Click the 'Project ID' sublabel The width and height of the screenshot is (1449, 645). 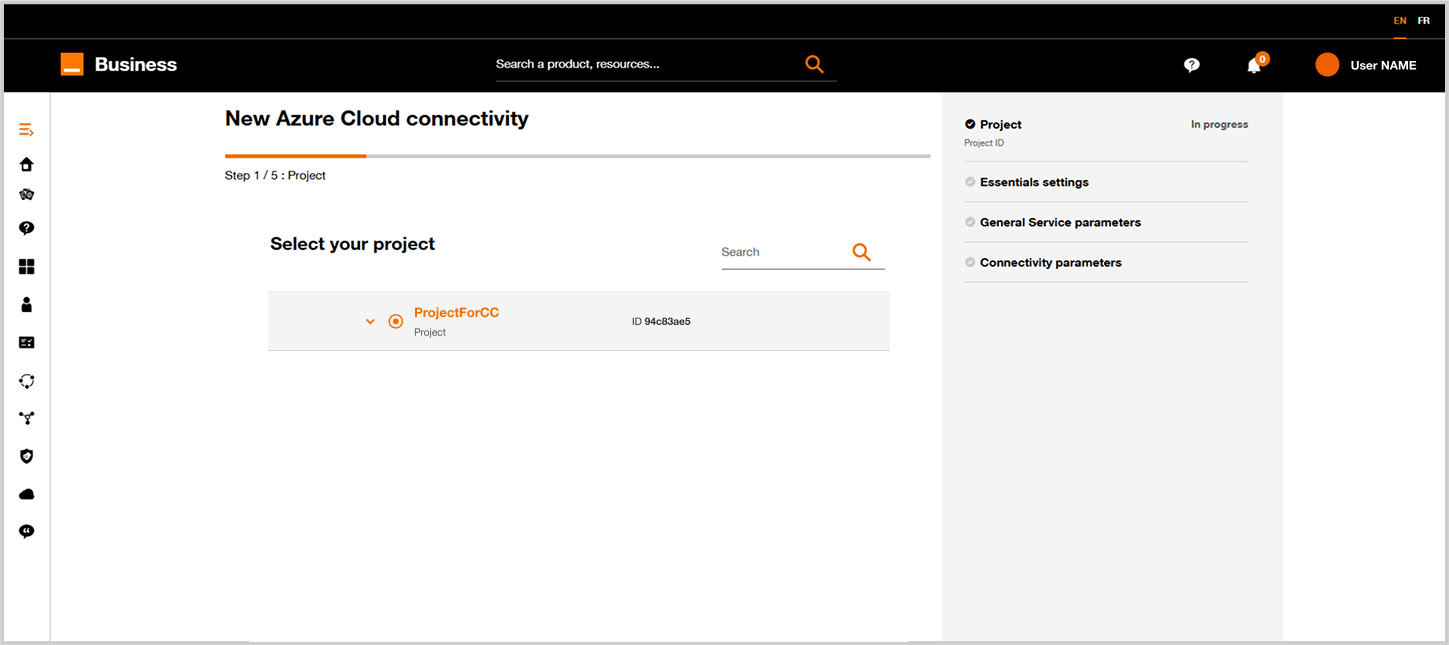tap(984, 143)
